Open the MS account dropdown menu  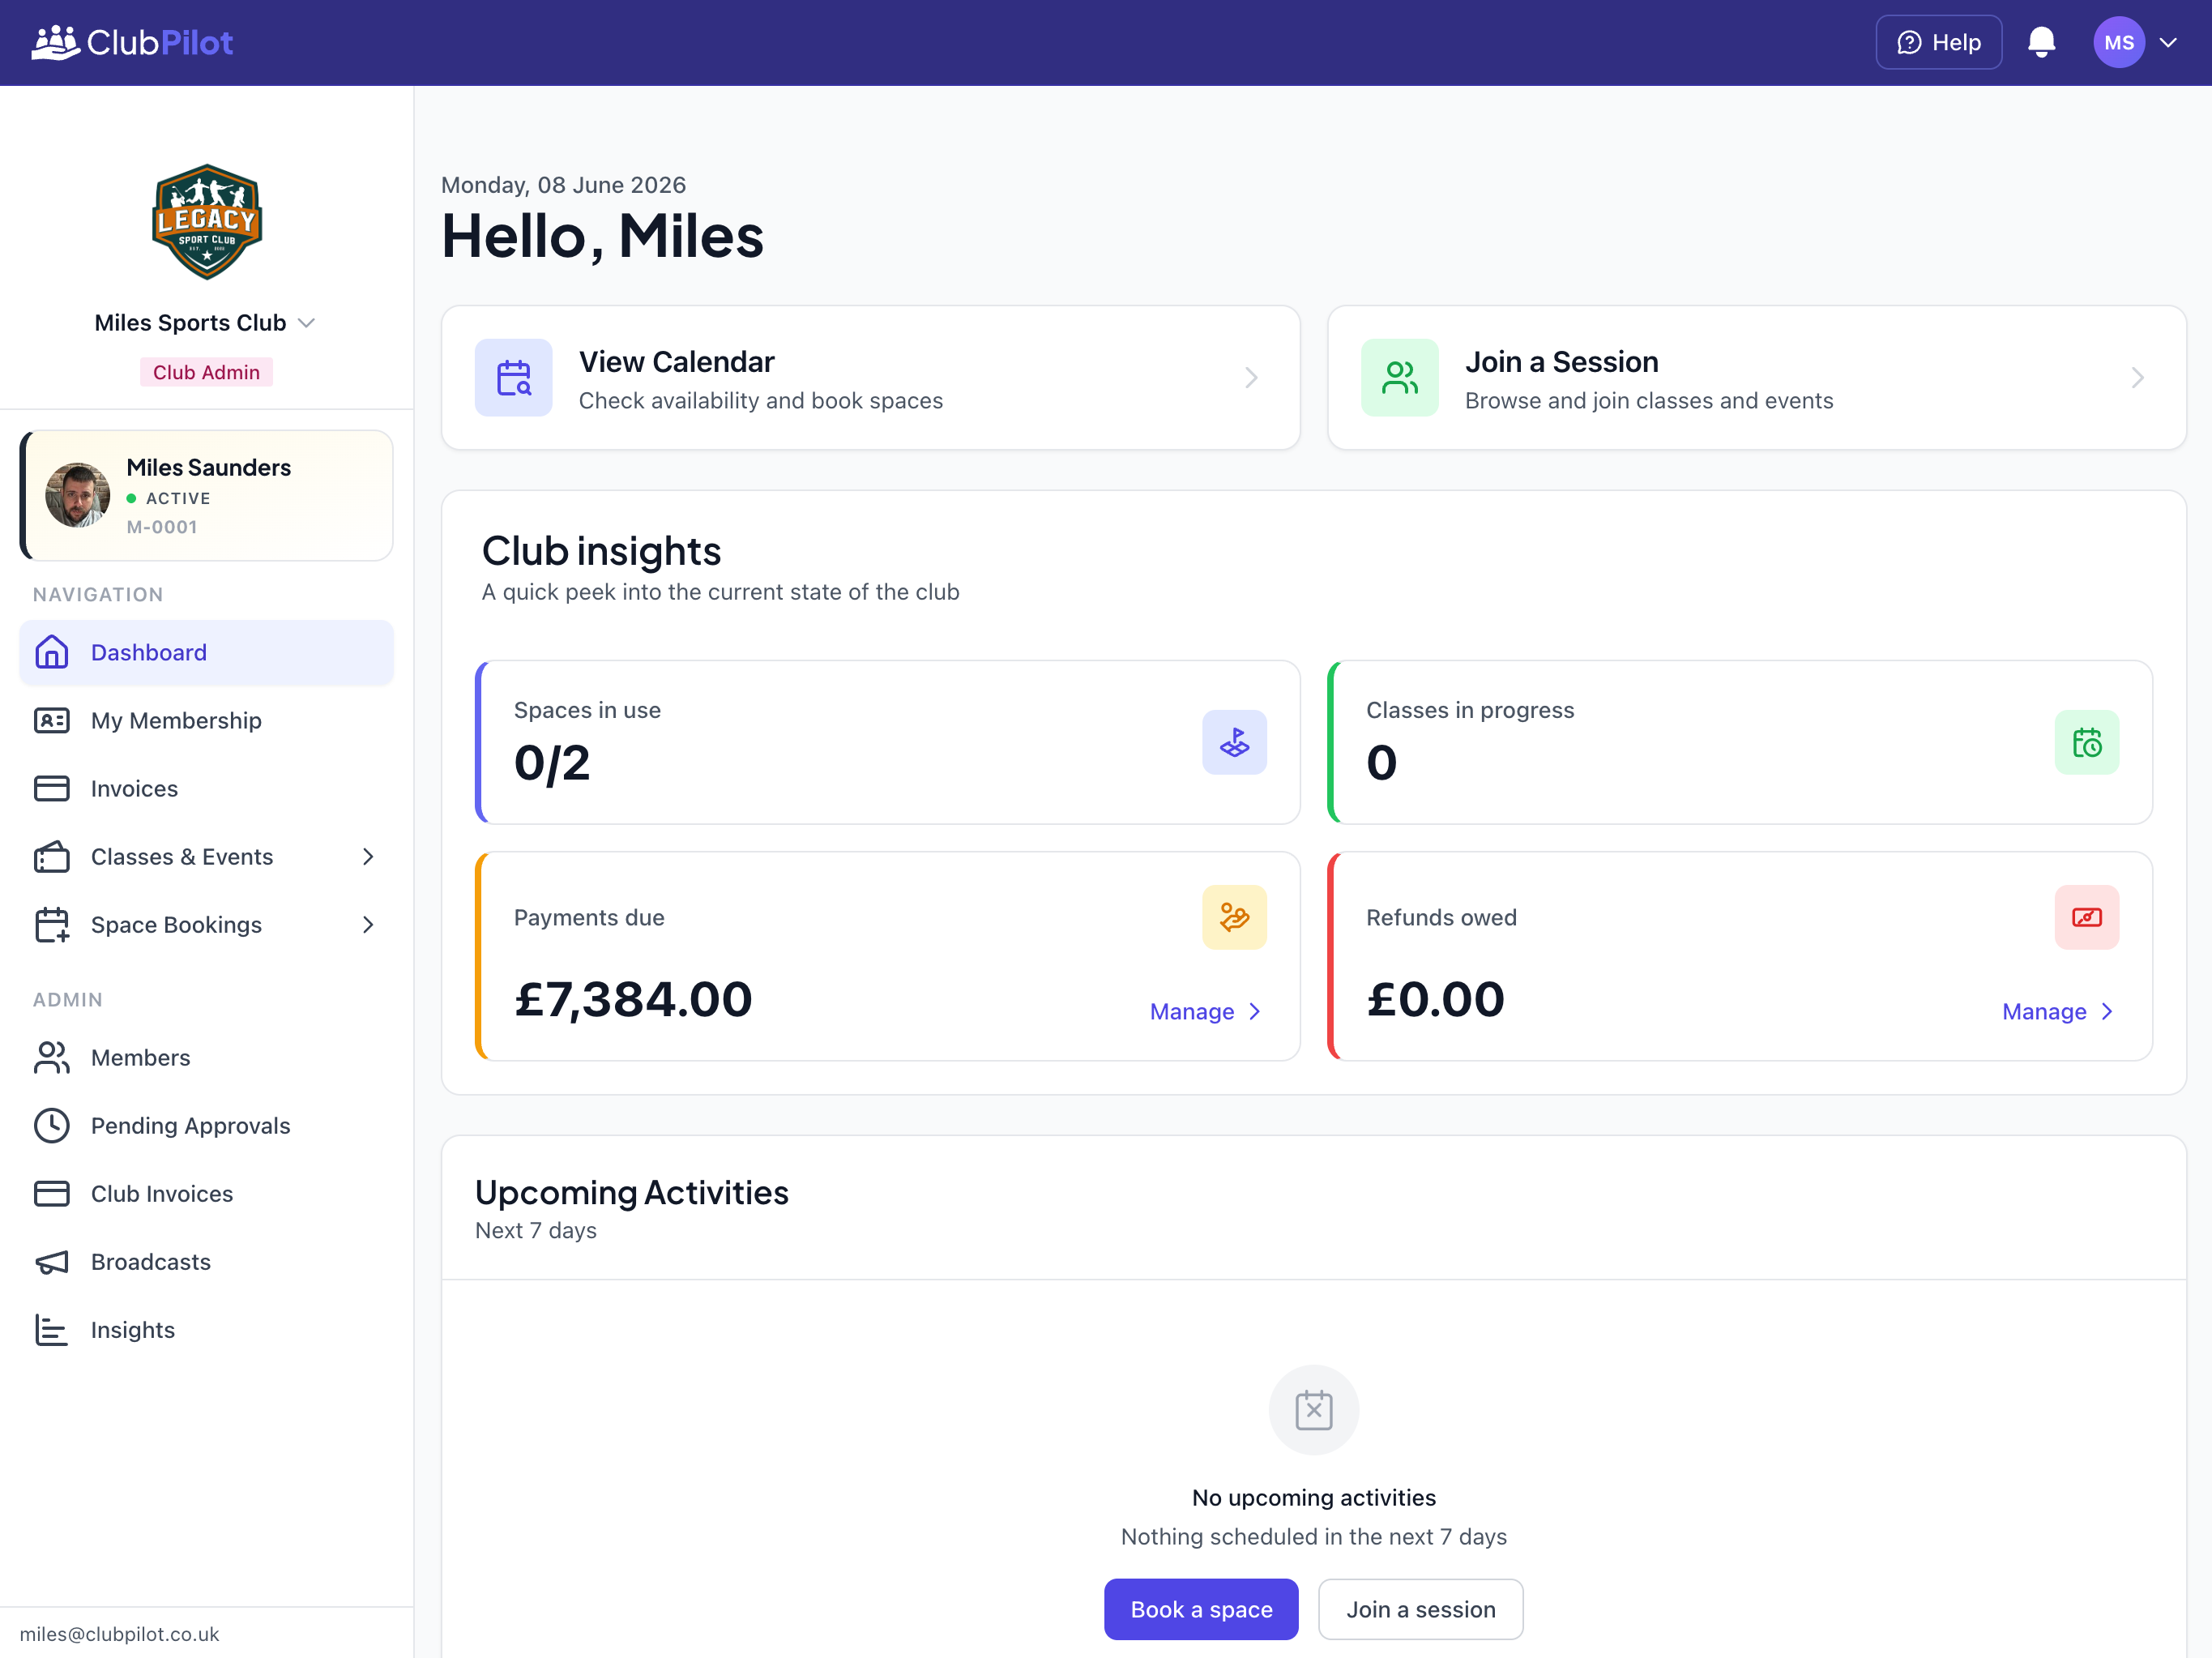2136,42
